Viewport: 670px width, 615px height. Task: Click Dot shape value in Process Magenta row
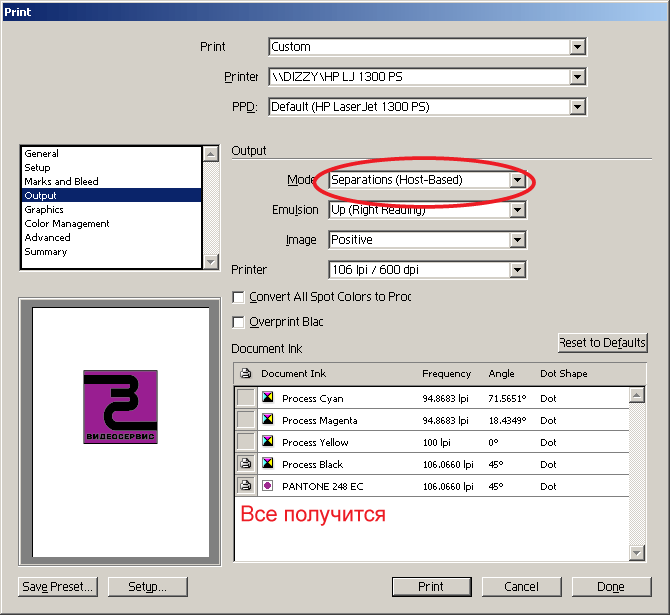click(548, 421)
